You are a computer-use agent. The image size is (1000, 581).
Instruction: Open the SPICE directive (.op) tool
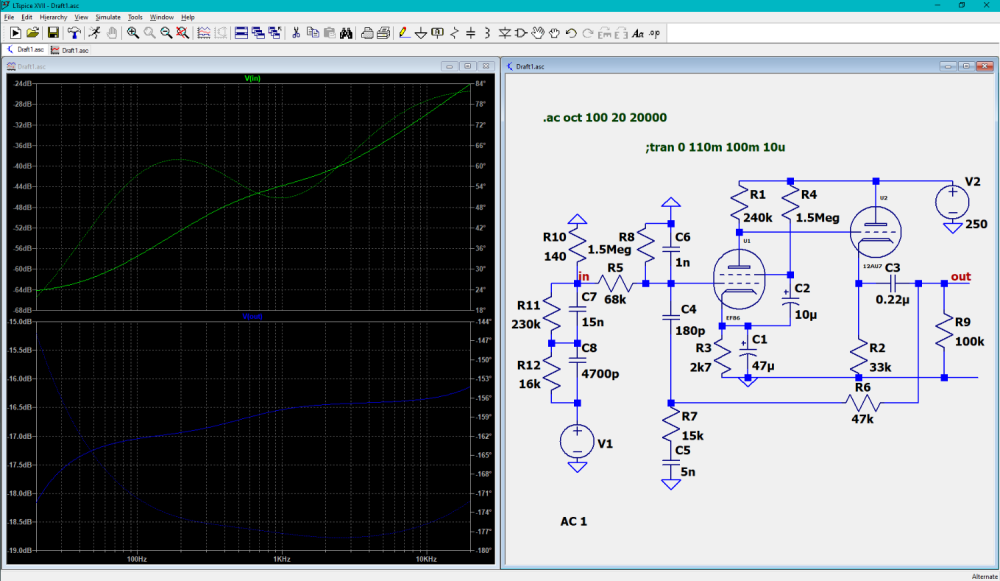[x=654, y=33]
